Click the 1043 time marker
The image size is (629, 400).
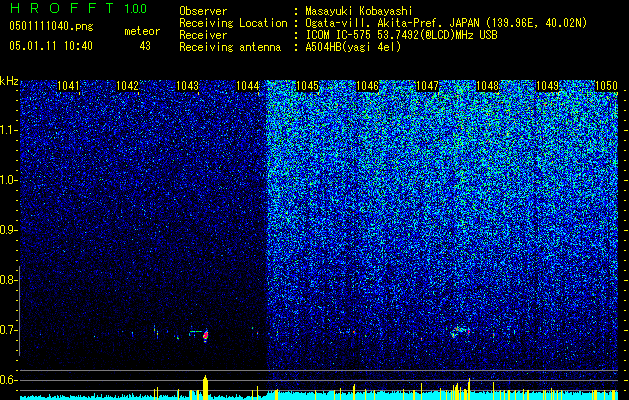tap(187, 86)
